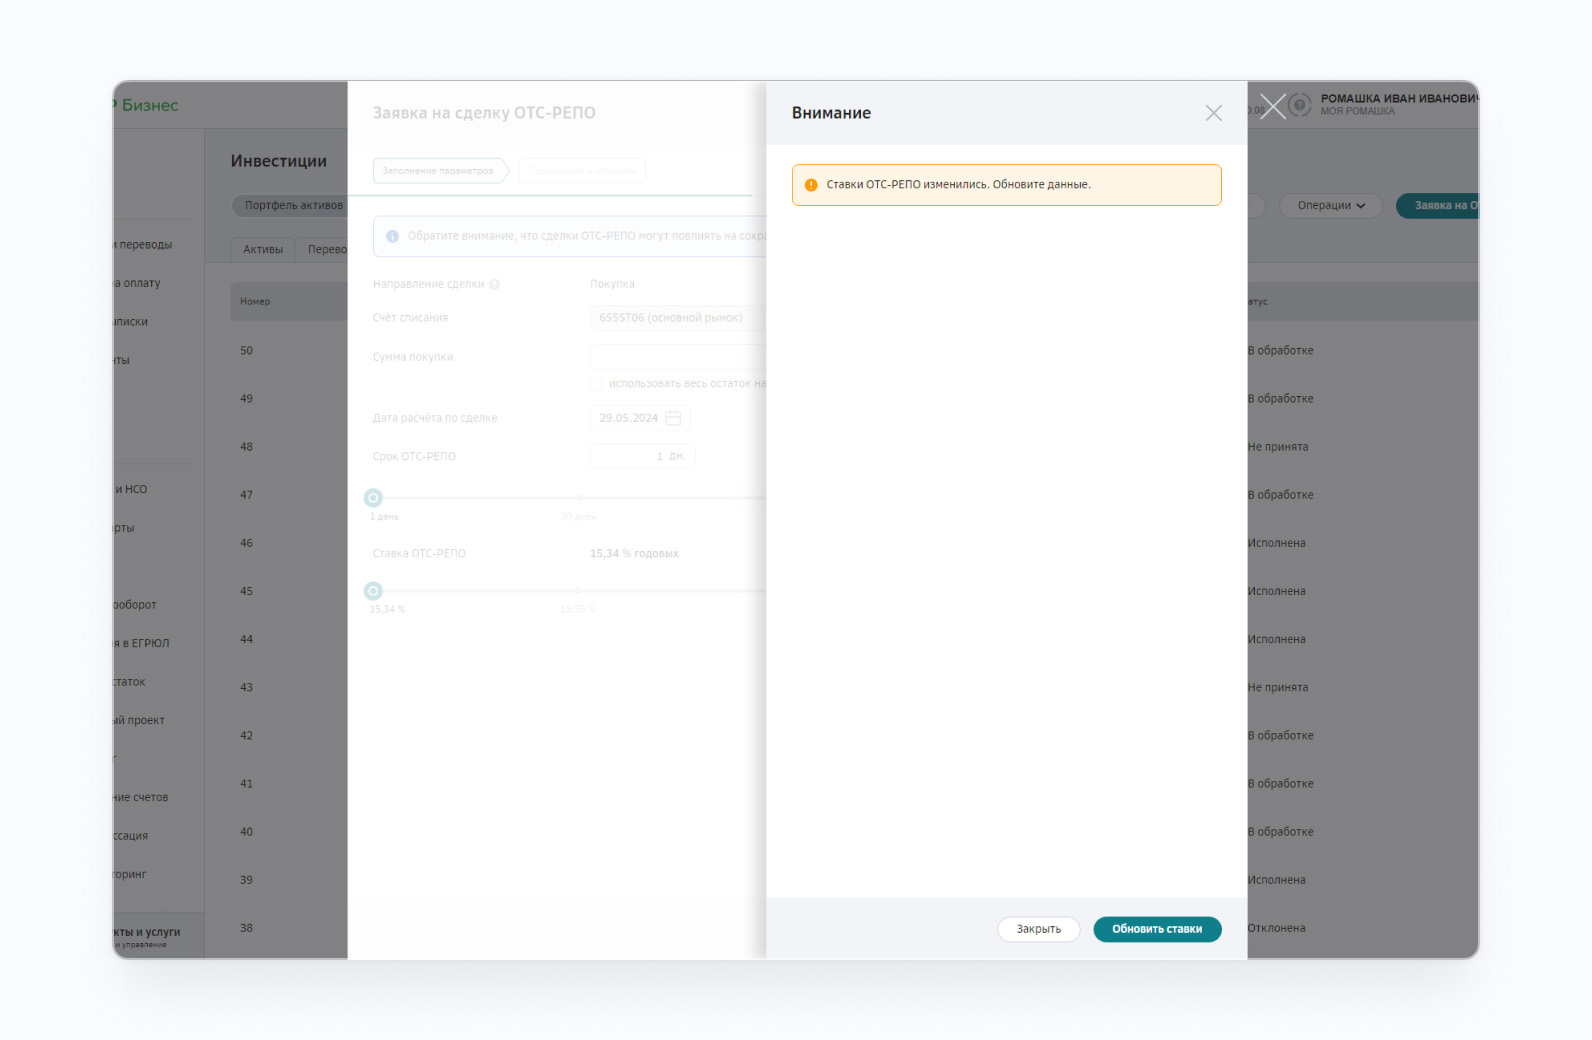Open в ЕГРЮЛ item in sidebar
Image resolution: width=1592 pixels, height=1040 pixels.
pos(143,644)
